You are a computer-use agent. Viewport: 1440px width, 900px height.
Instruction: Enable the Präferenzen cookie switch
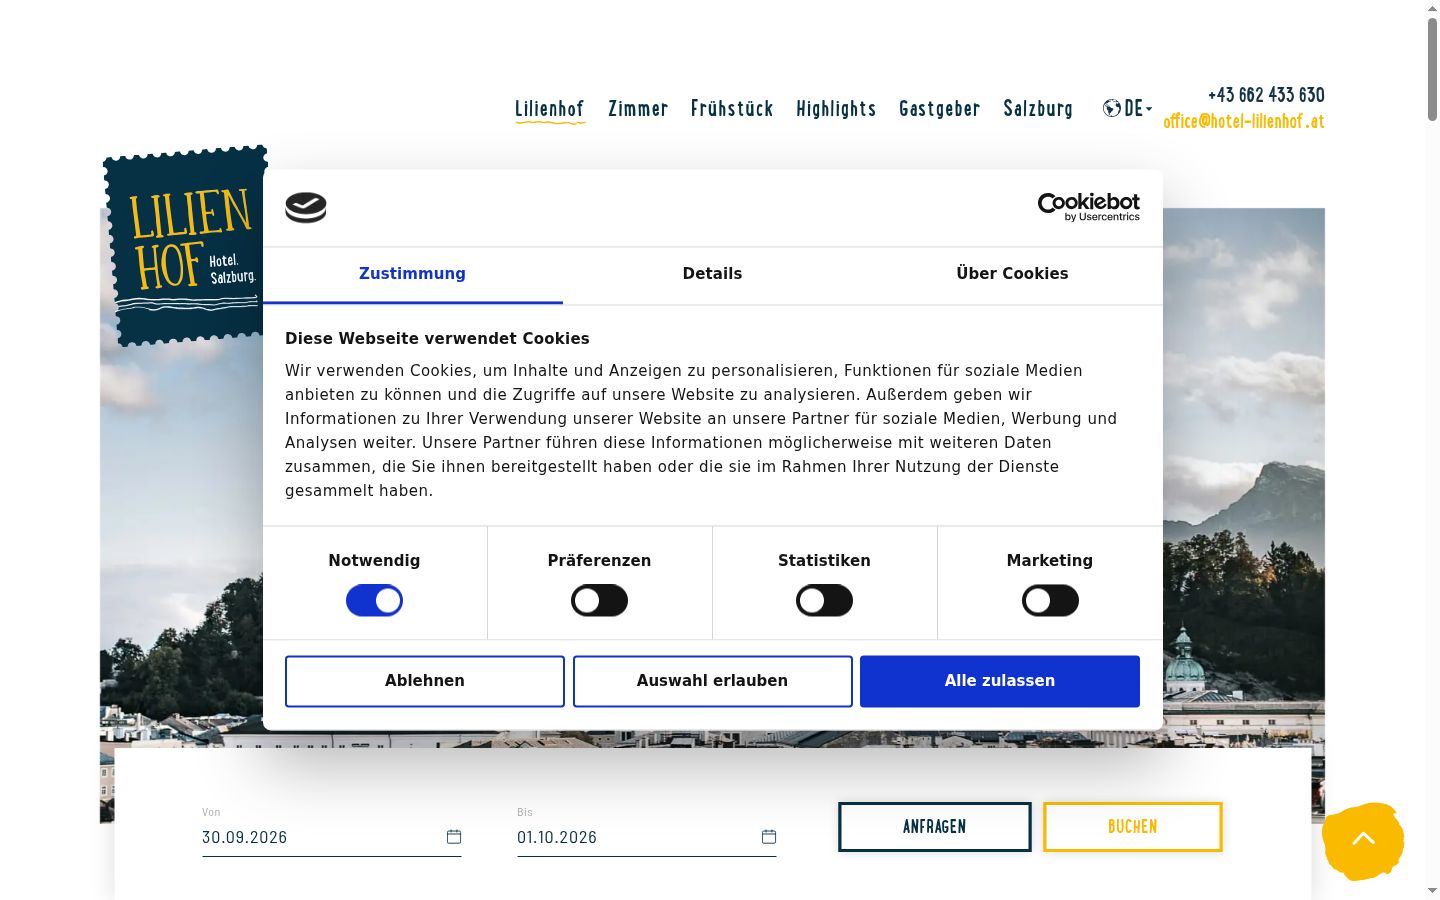tap(599, 601)
